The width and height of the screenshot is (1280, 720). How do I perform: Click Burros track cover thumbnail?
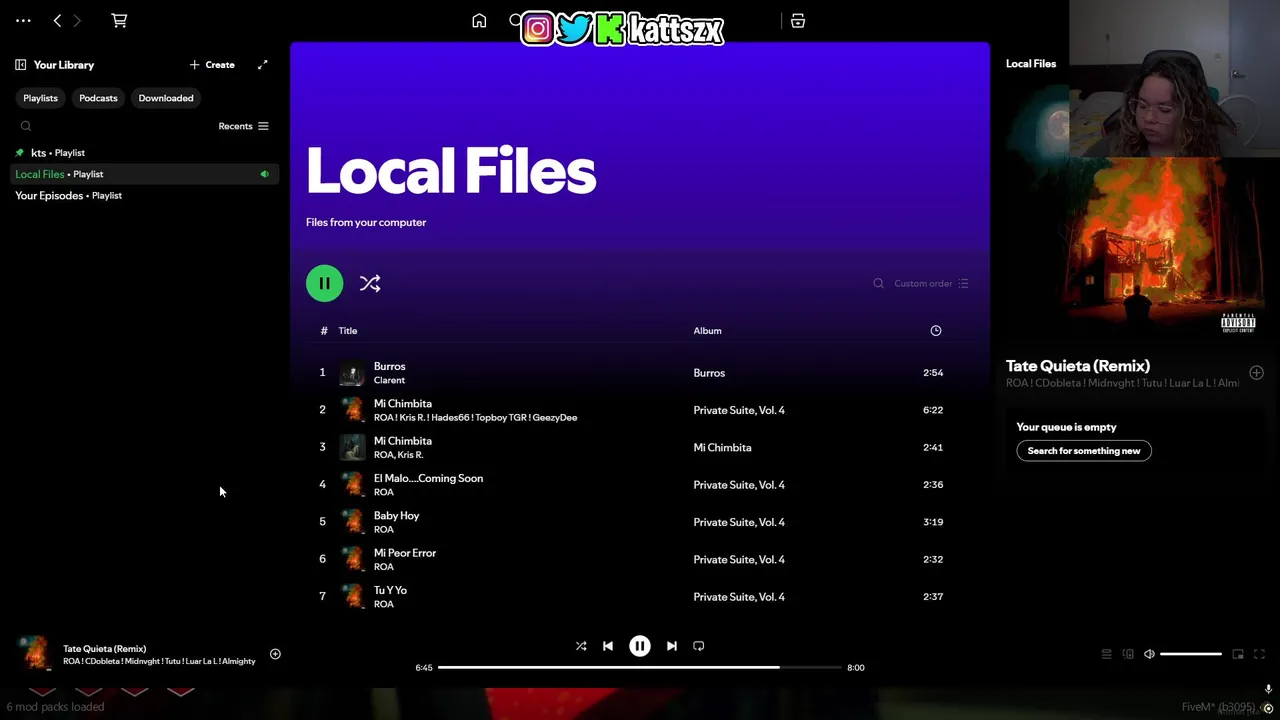(352, 373)
